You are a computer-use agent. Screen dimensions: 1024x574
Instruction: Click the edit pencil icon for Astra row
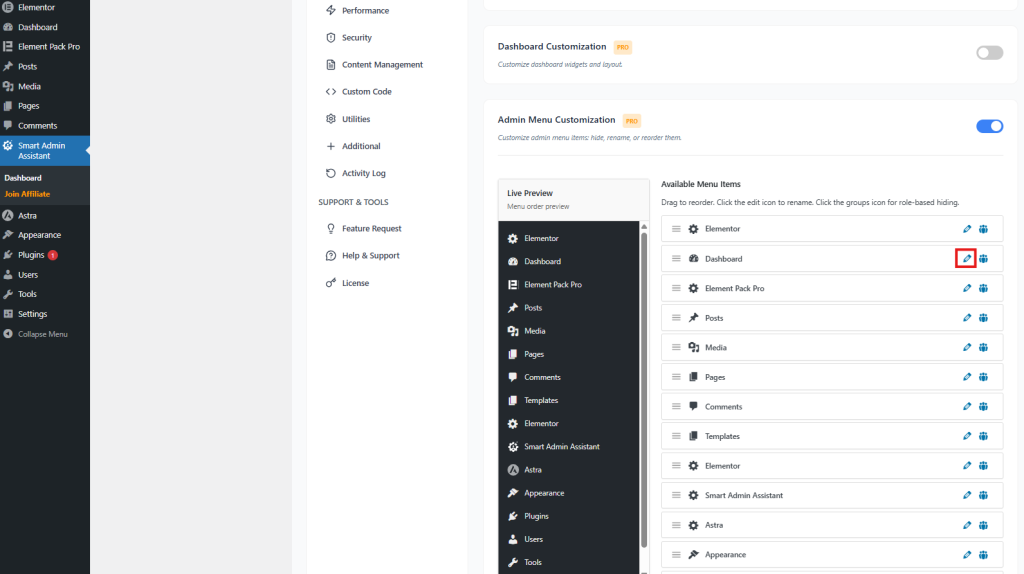[x=967, y=525]
